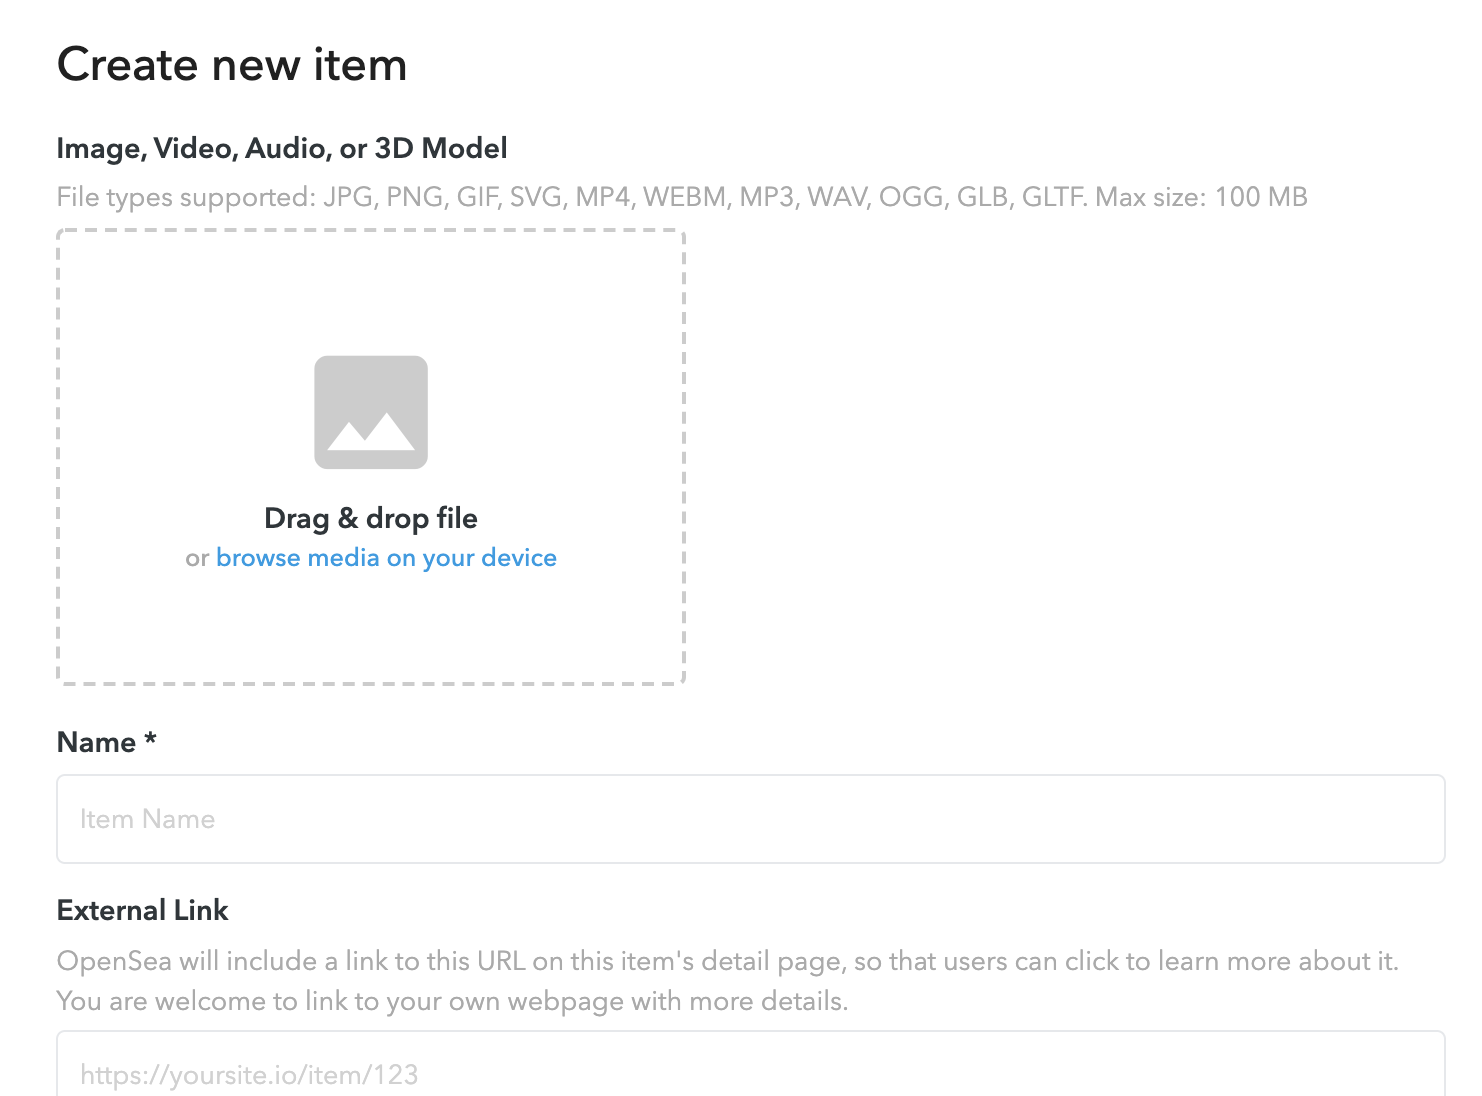The image size is (1482, 1096).
Task: Click the "Image, Video, Audio, or 3D Model" label
Action: tap(282, 148)
